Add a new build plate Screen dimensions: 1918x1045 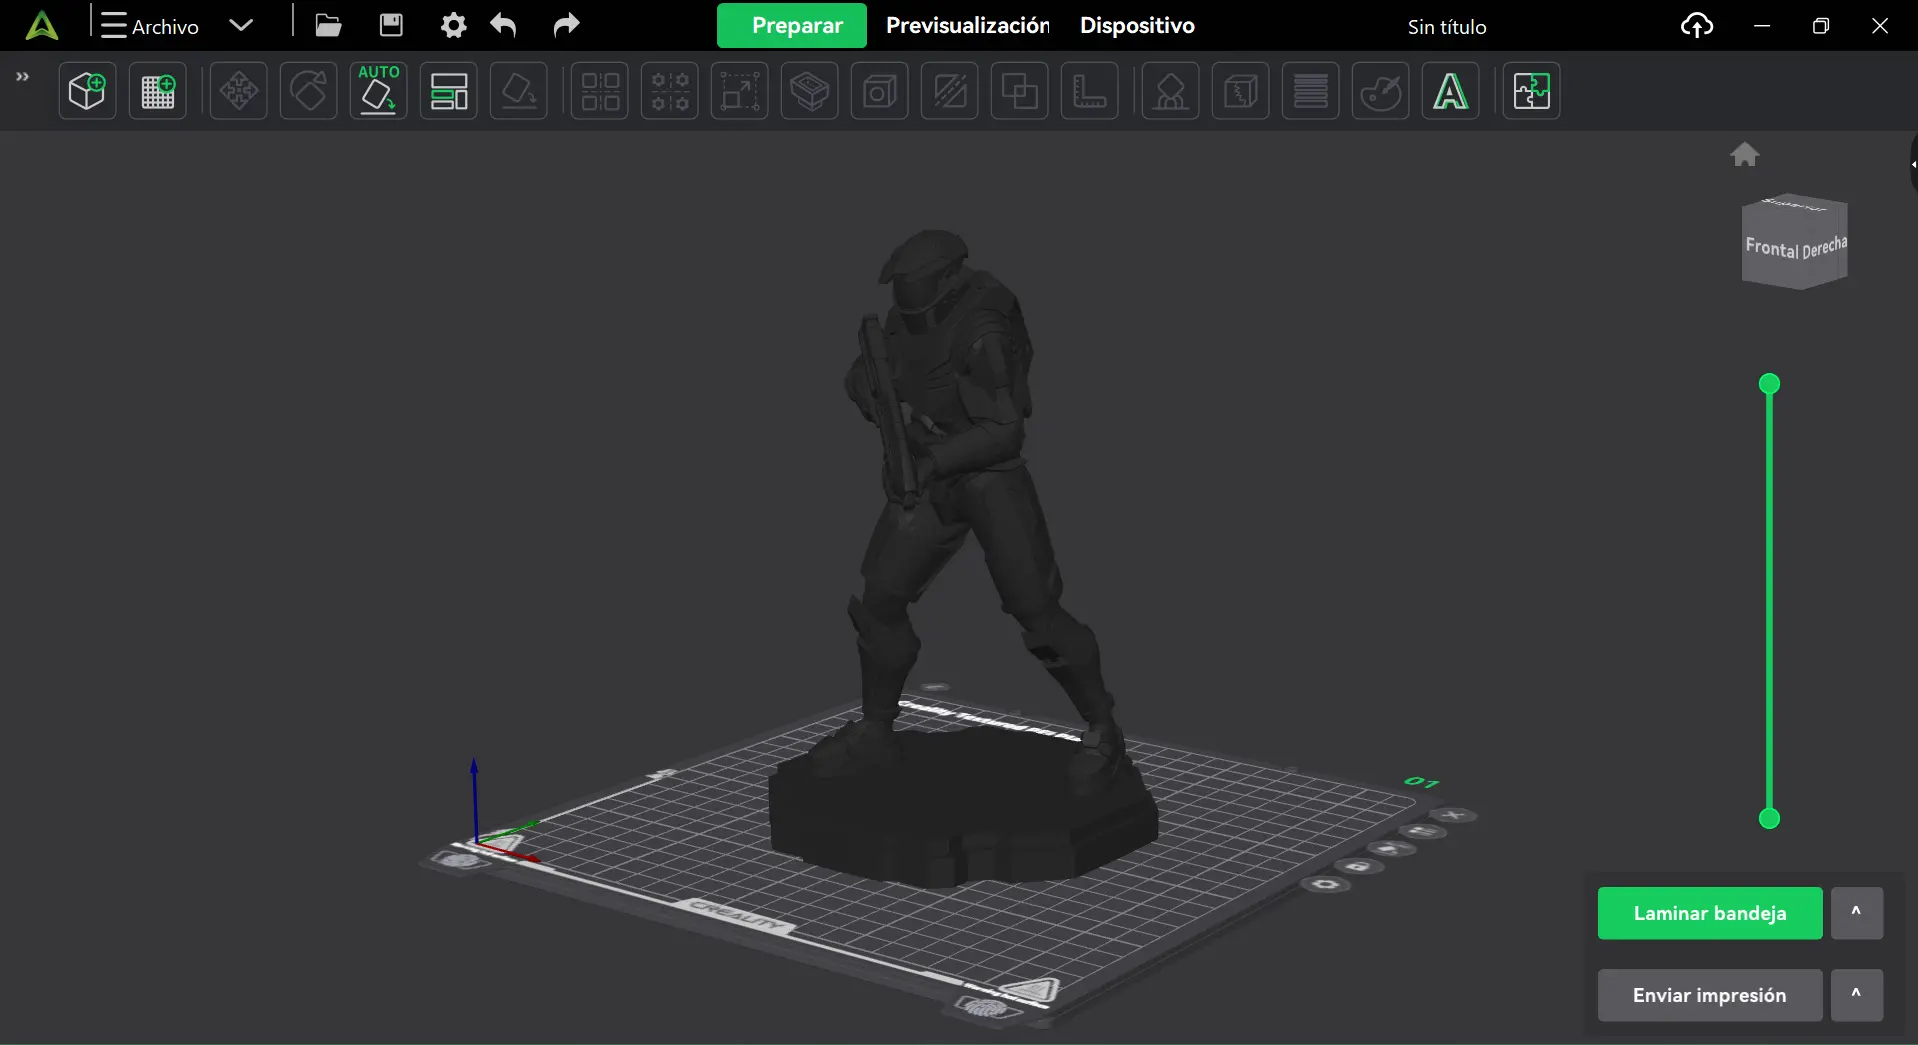158,91
